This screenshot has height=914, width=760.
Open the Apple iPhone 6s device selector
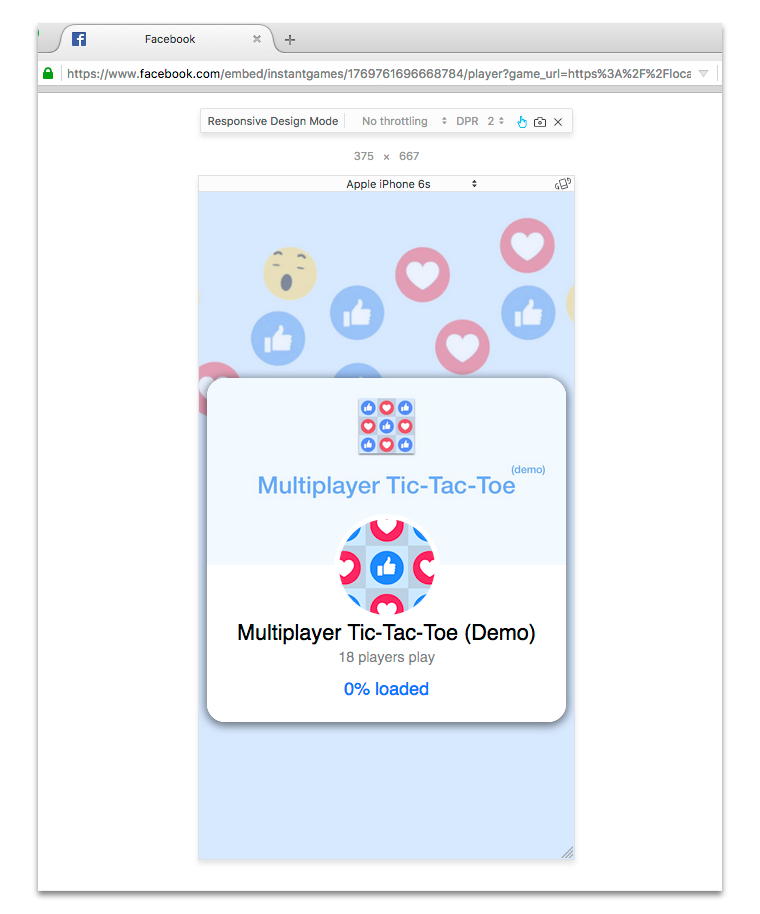(x=411, y=184)
